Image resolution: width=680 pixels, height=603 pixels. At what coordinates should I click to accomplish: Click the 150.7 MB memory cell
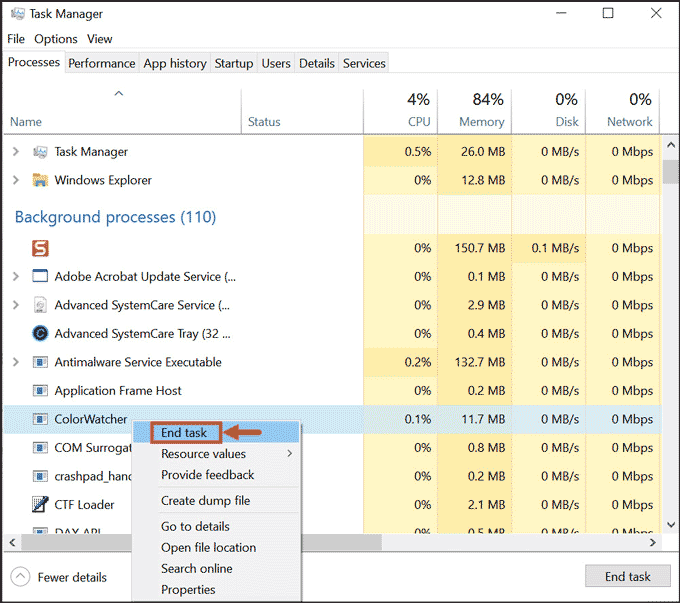[474, 248]
